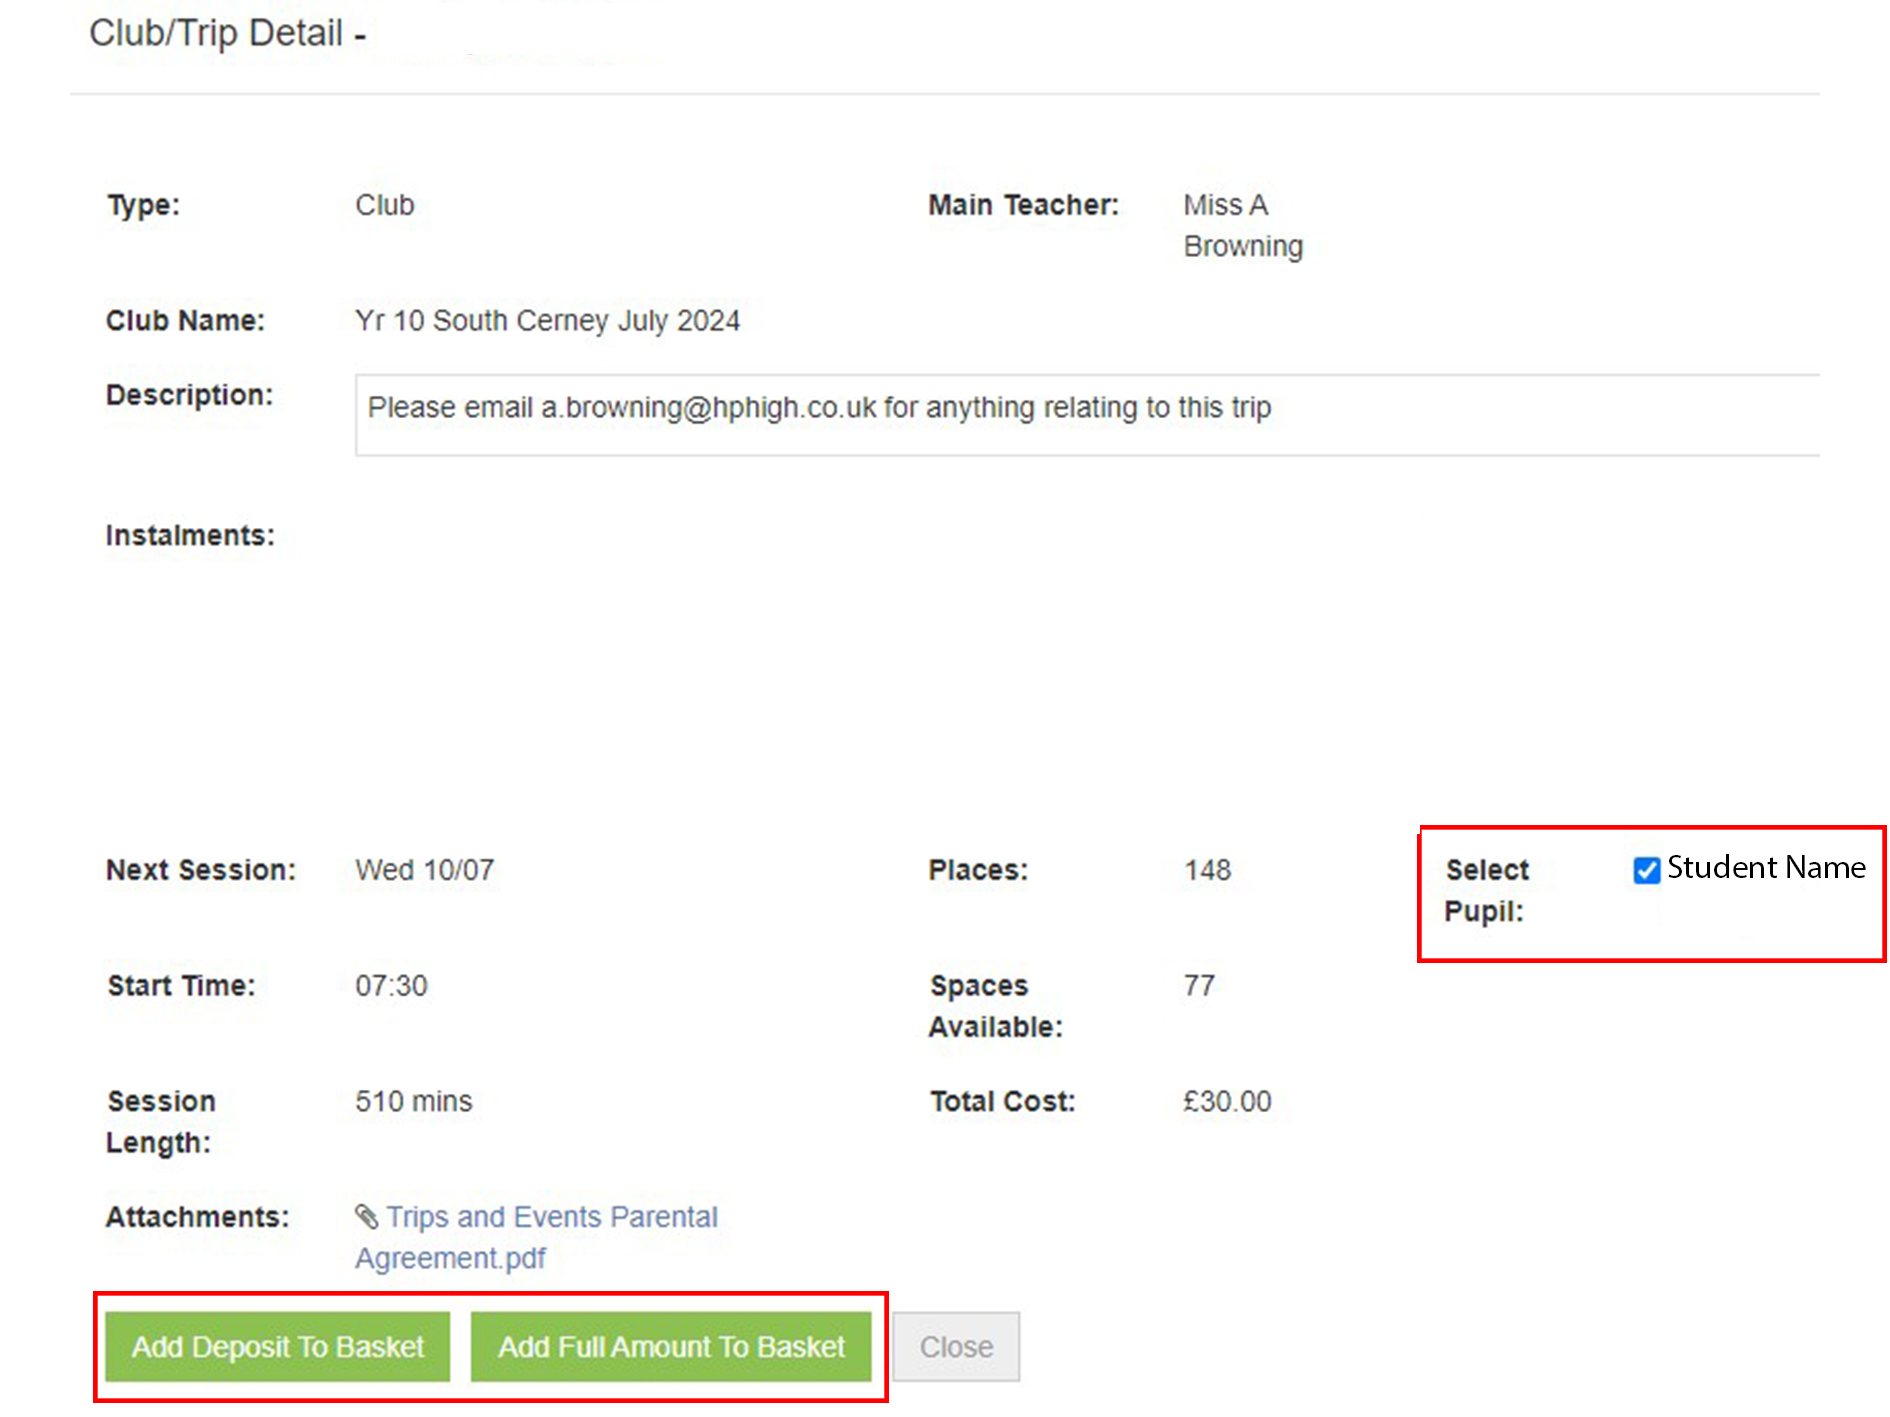Close the Club/Trip Detail dialog
The height and width of the screenshot is (1417, 1890).
click(x=955, y=1347)
